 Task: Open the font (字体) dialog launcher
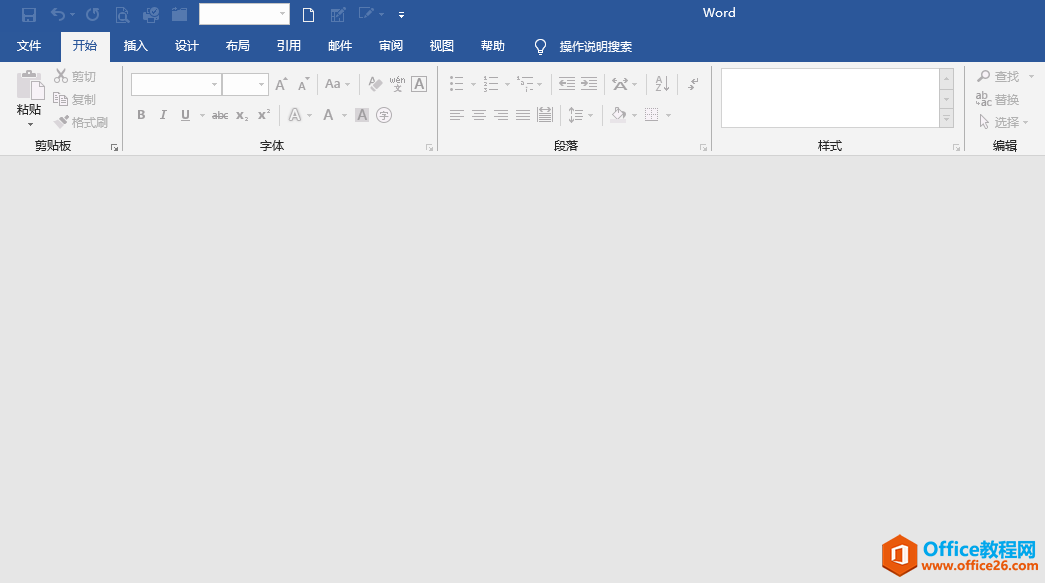point(429,147)
